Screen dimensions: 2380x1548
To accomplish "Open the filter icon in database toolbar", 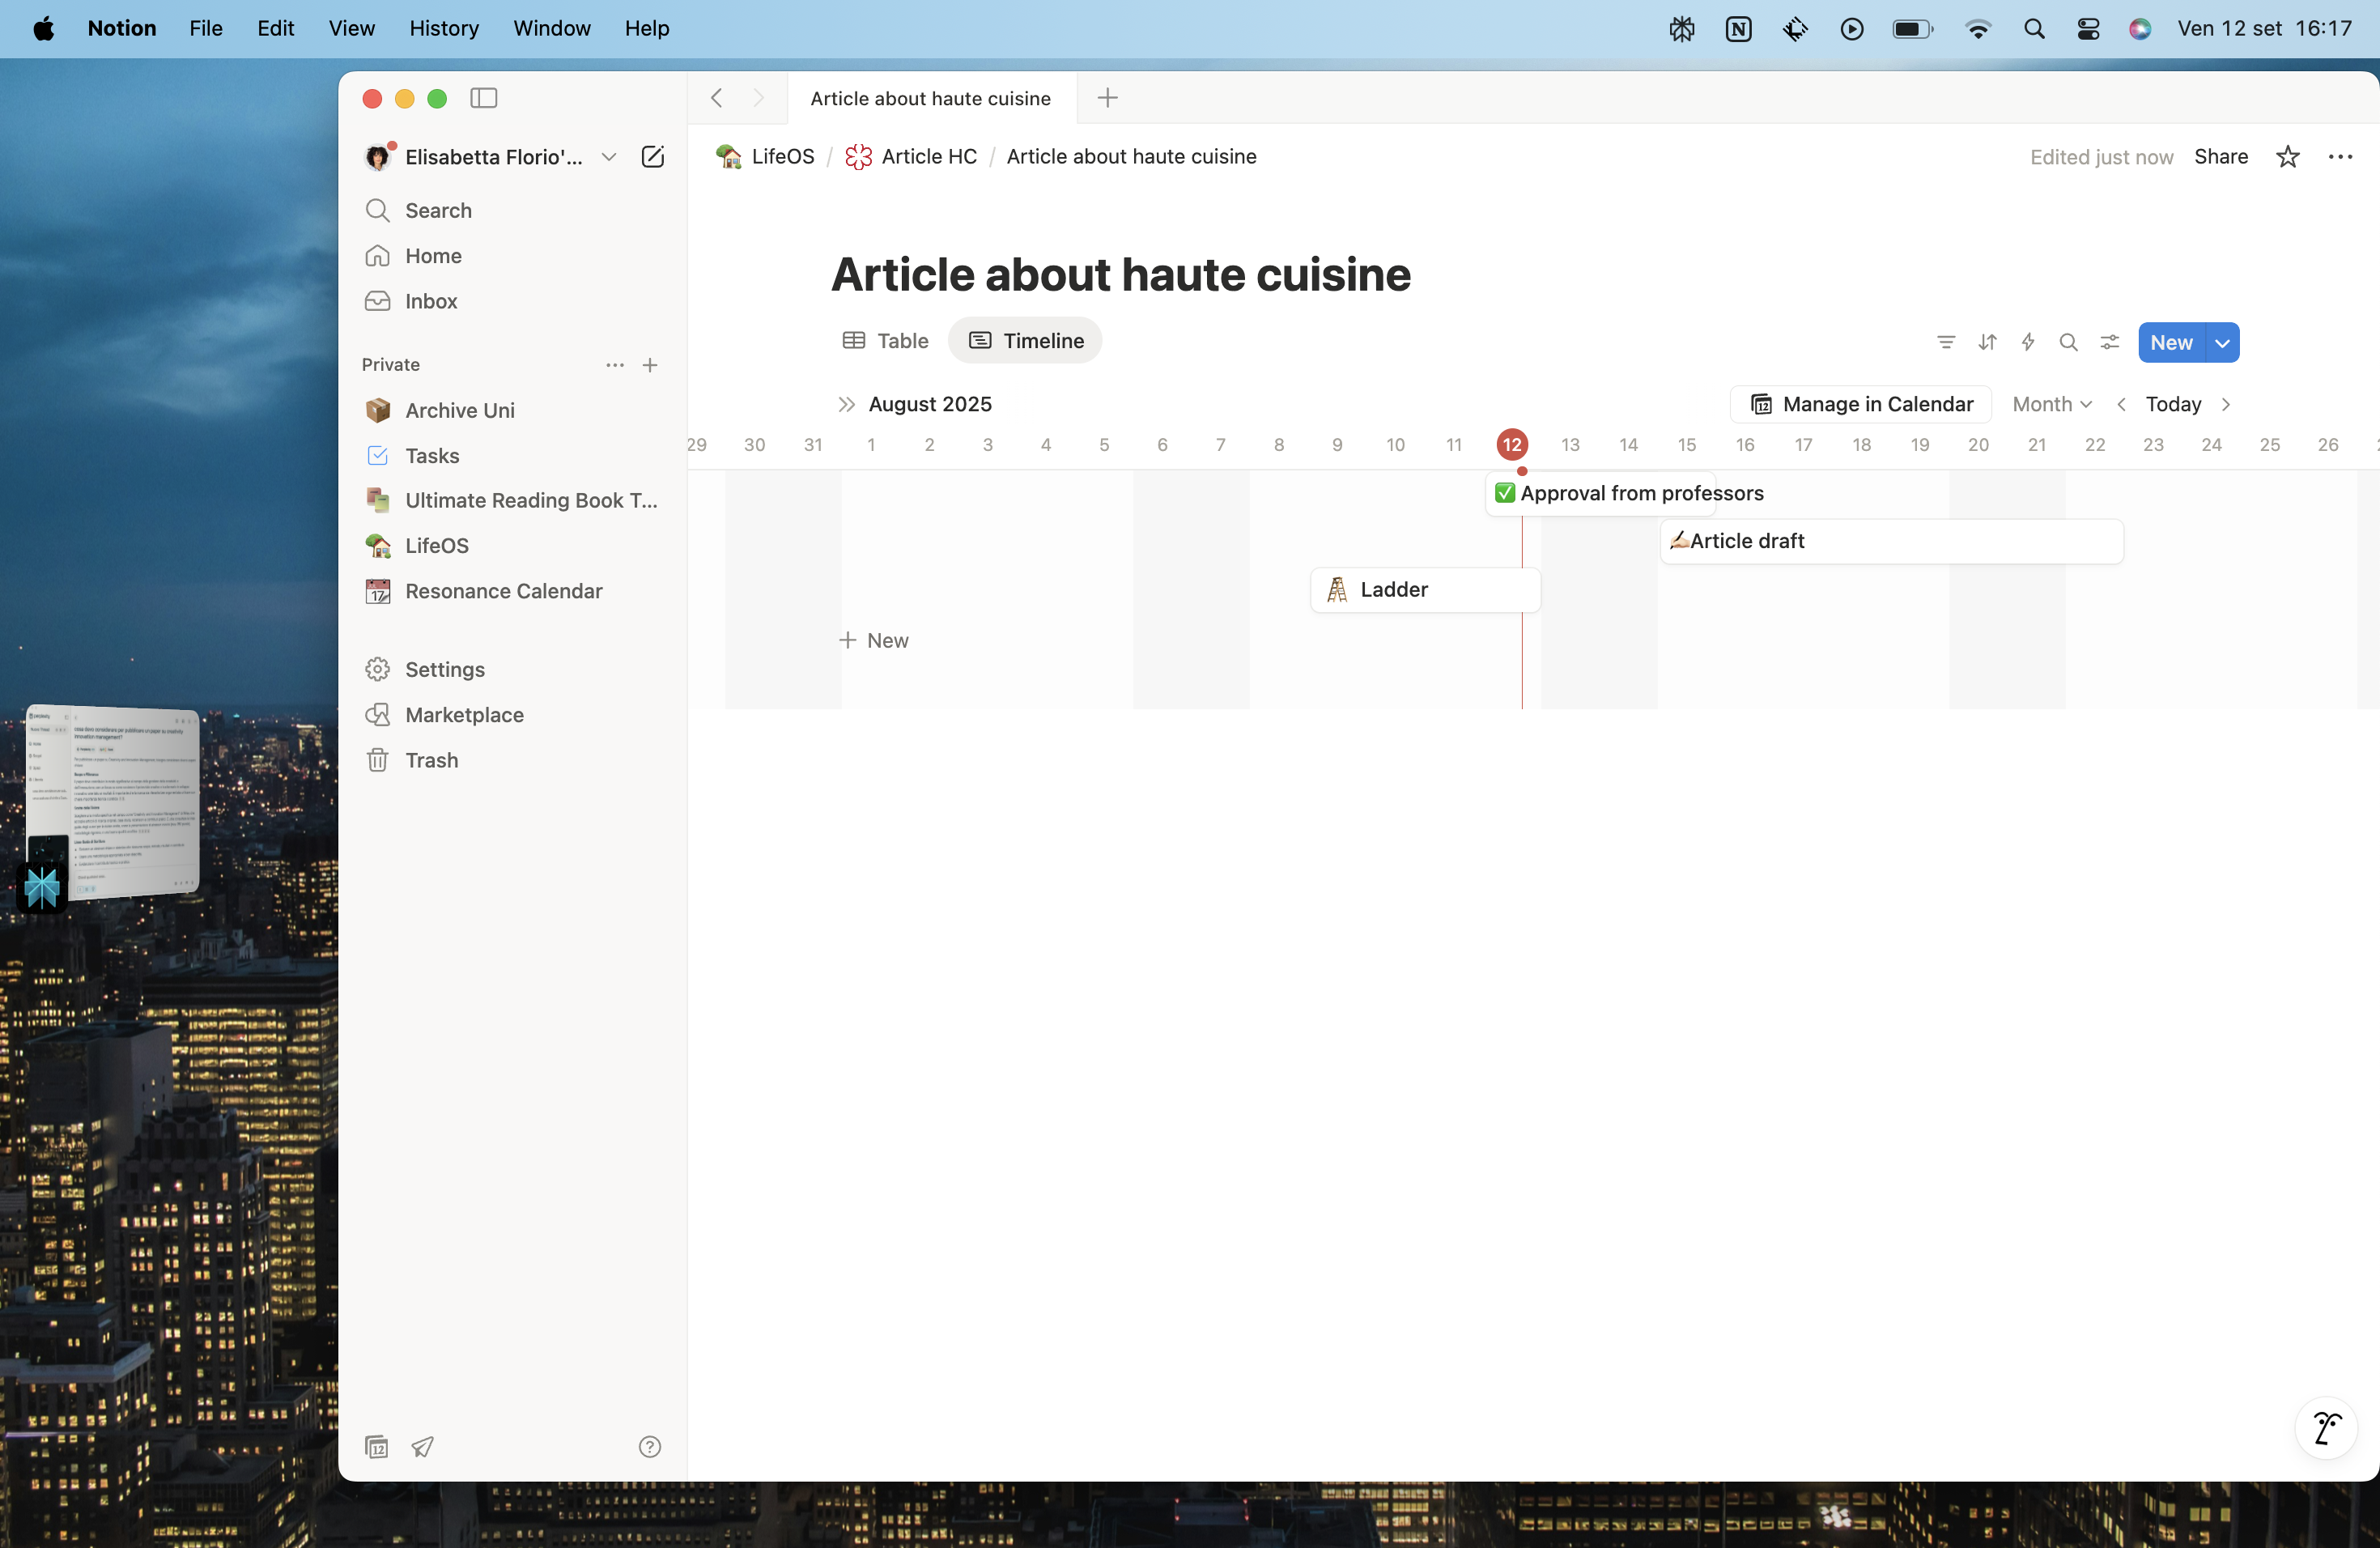I will (1945, 342).
